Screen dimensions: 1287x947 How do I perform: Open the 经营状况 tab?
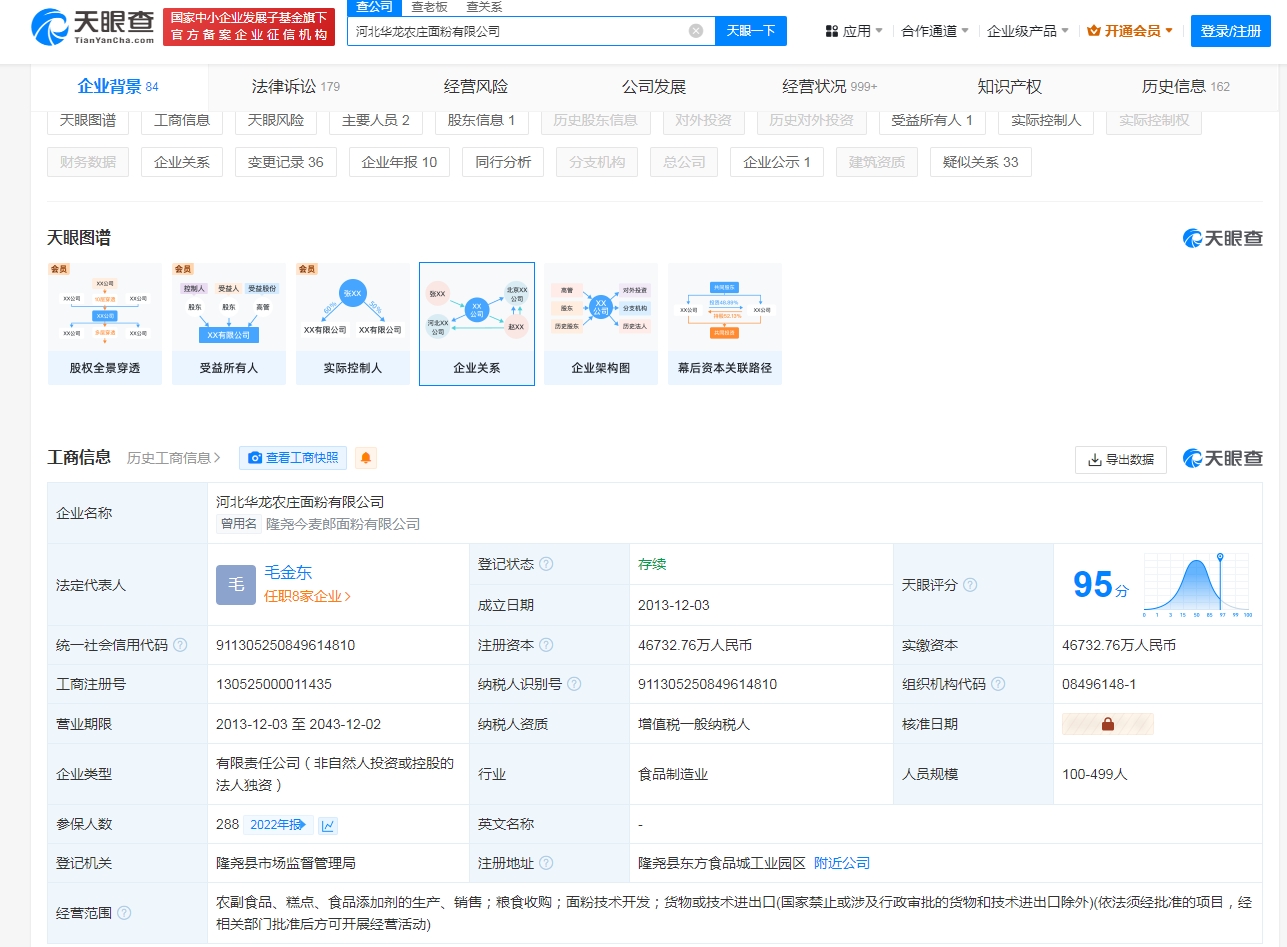pos(830,87)
